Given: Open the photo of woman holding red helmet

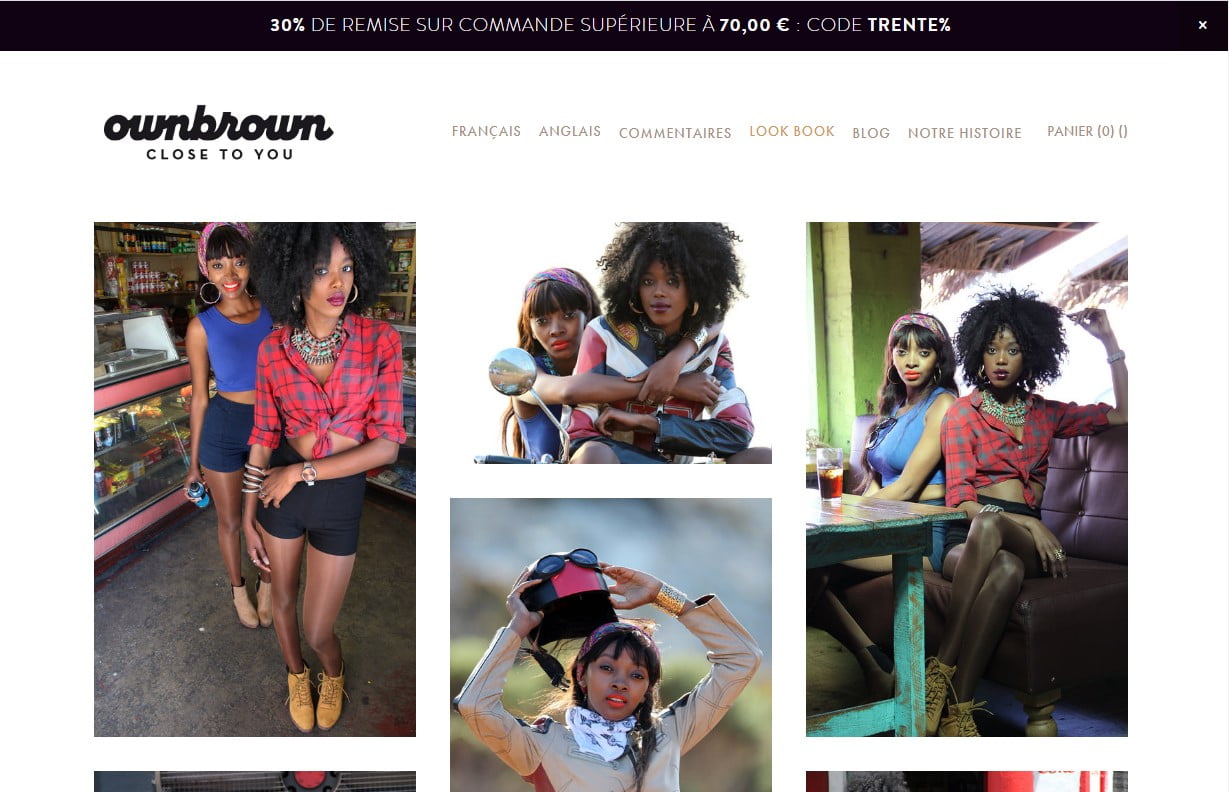Looking at the screenshot, I should coord(611,645).
